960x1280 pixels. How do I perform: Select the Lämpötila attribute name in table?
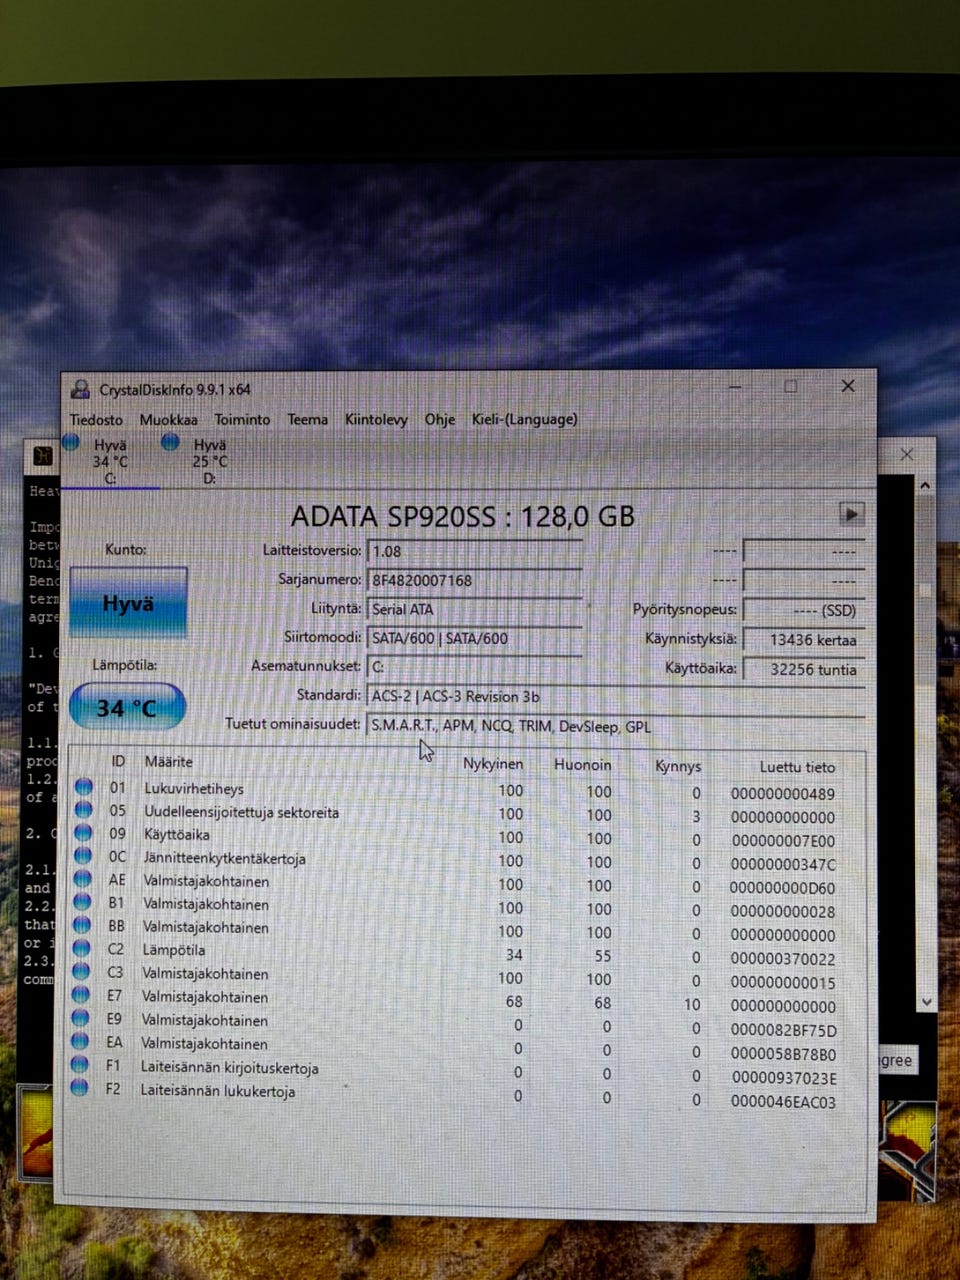point(173,950)
